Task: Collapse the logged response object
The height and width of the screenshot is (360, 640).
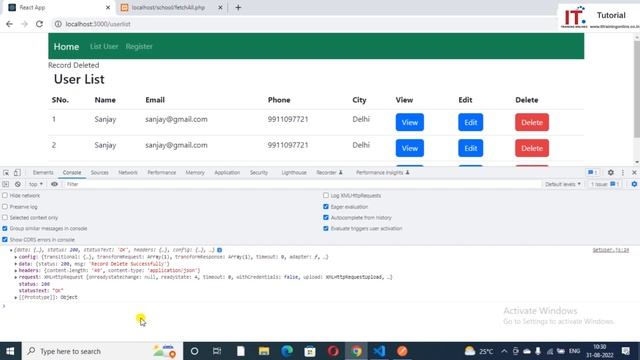Action: click(x=11, y=250)
